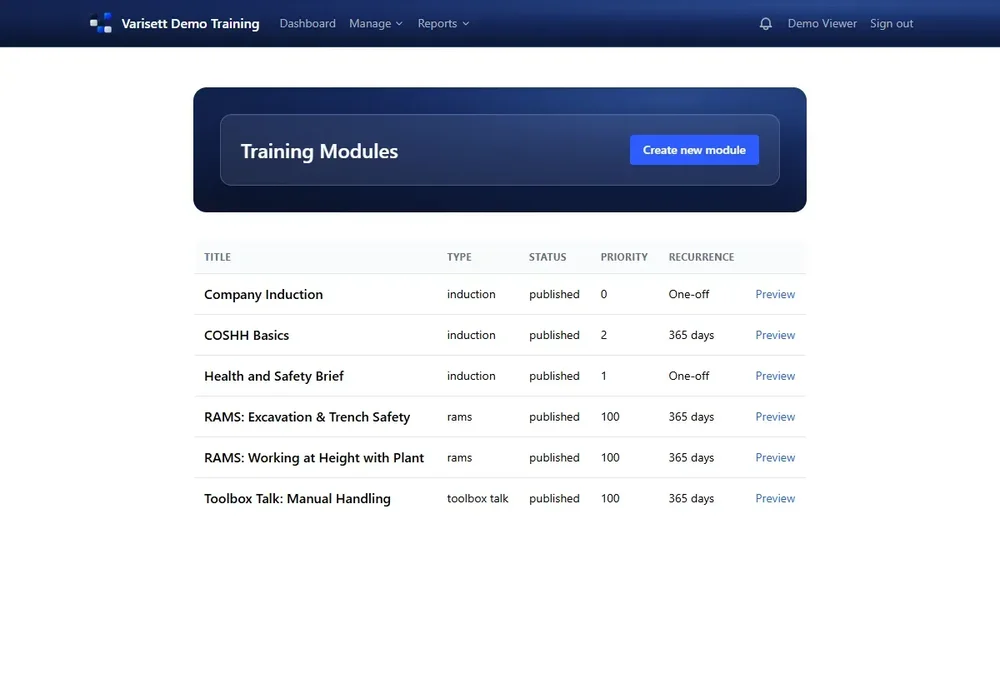Select RAMS: Excavation & Trench Safety title
The width and height of the screenshot is (1000, 683).
[307, 417]
